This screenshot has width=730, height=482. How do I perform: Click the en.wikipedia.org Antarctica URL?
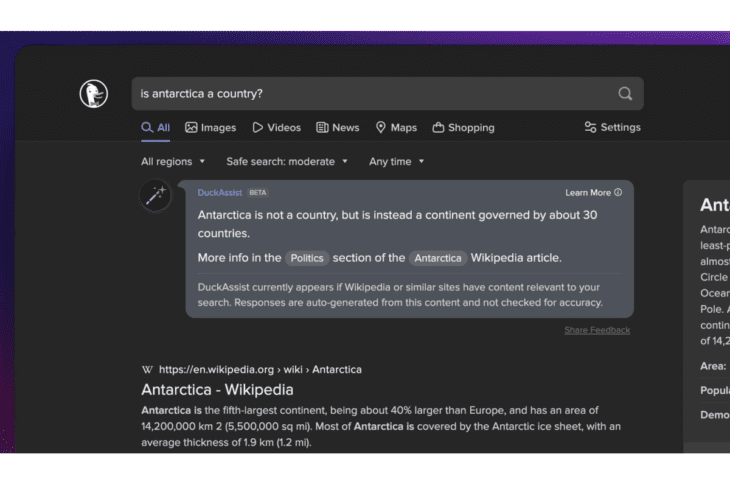[260, 370]
